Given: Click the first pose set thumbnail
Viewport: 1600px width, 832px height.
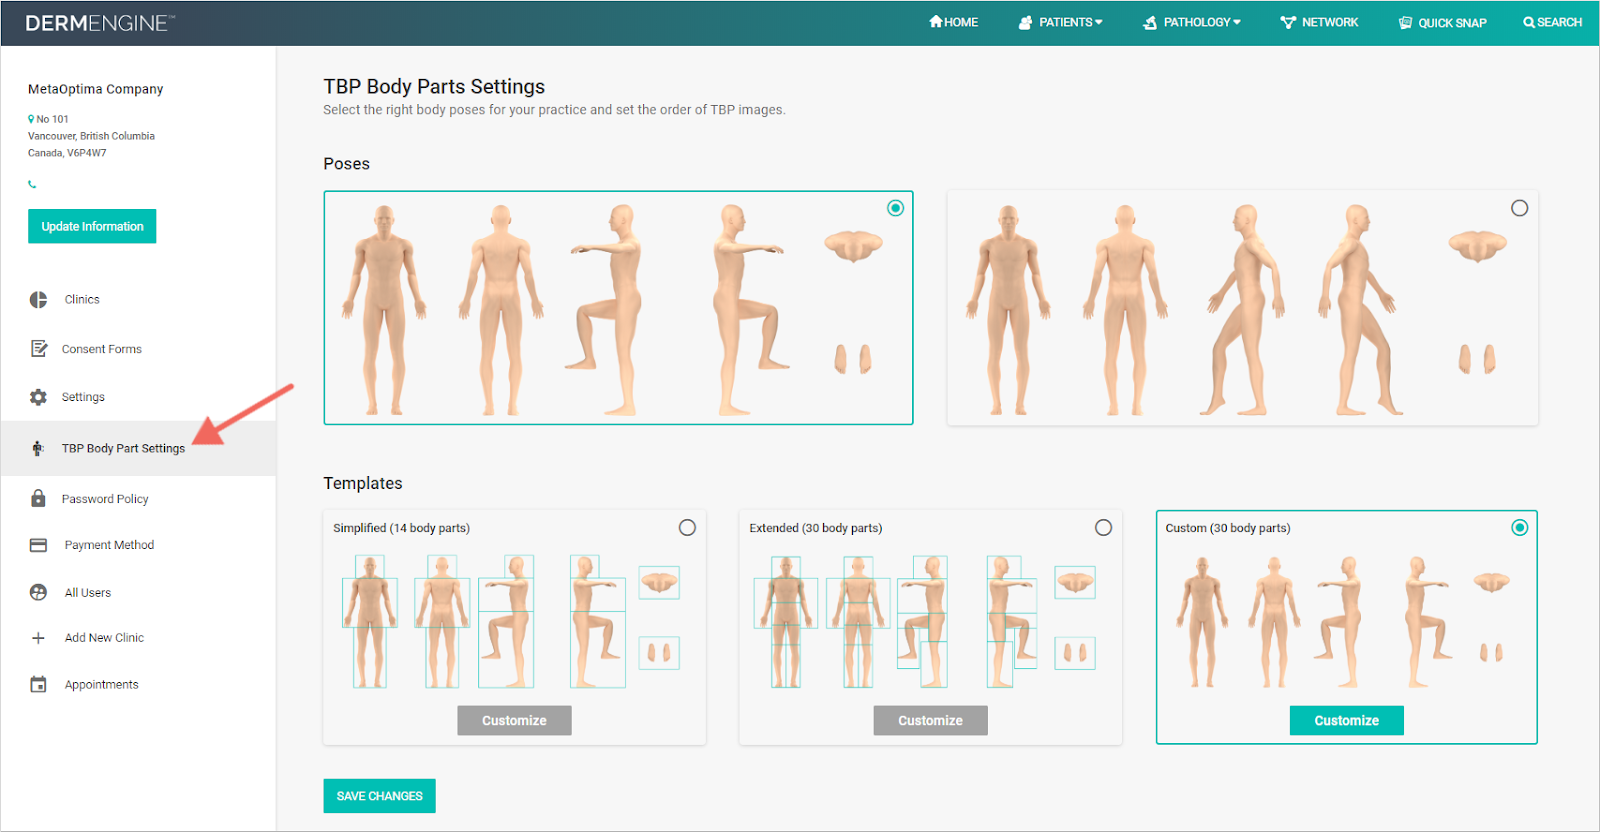Looking at the screenshot, I should coord(618,308).
